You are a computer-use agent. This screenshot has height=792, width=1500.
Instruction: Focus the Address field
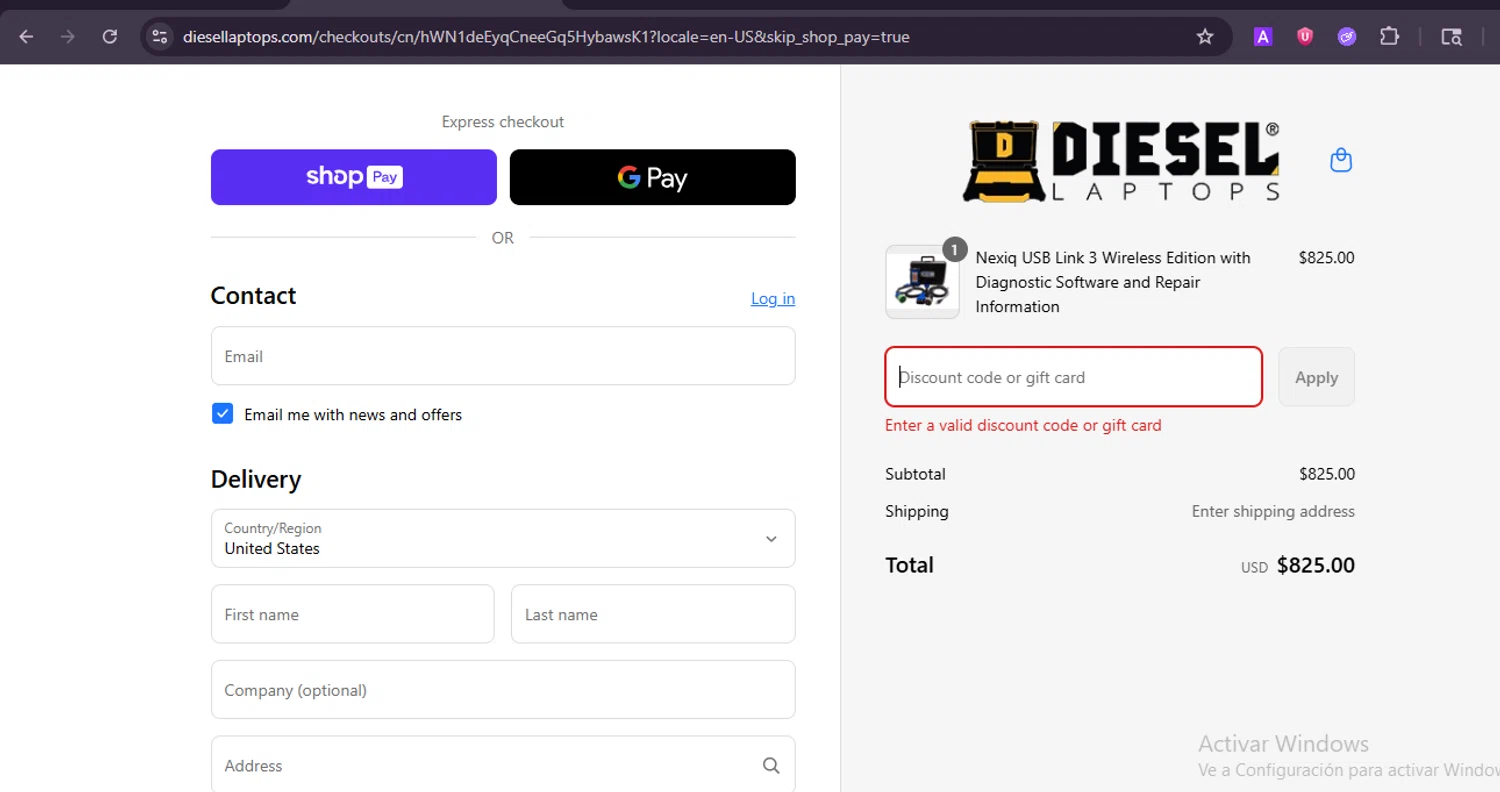[x=503, y=765]
